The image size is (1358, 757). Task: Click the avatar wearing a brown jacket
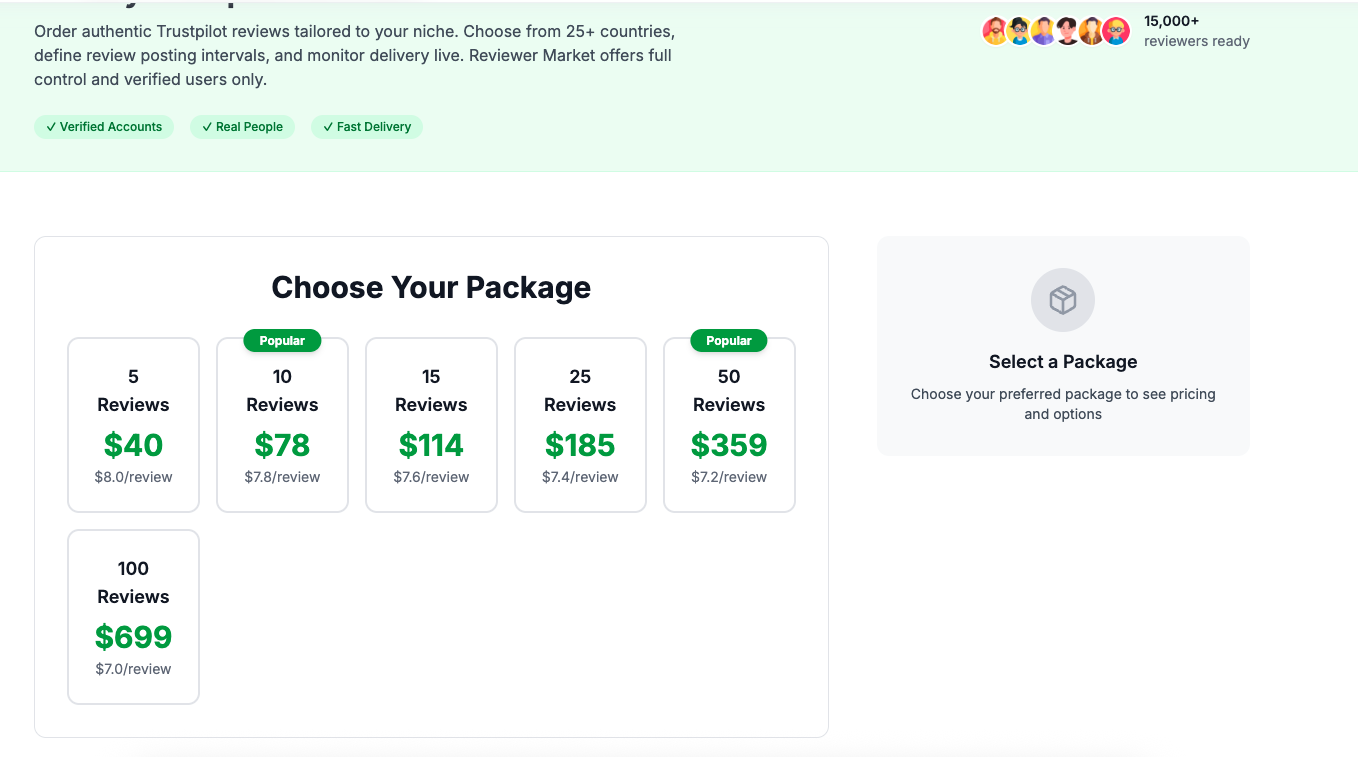tap(1091, 31)
